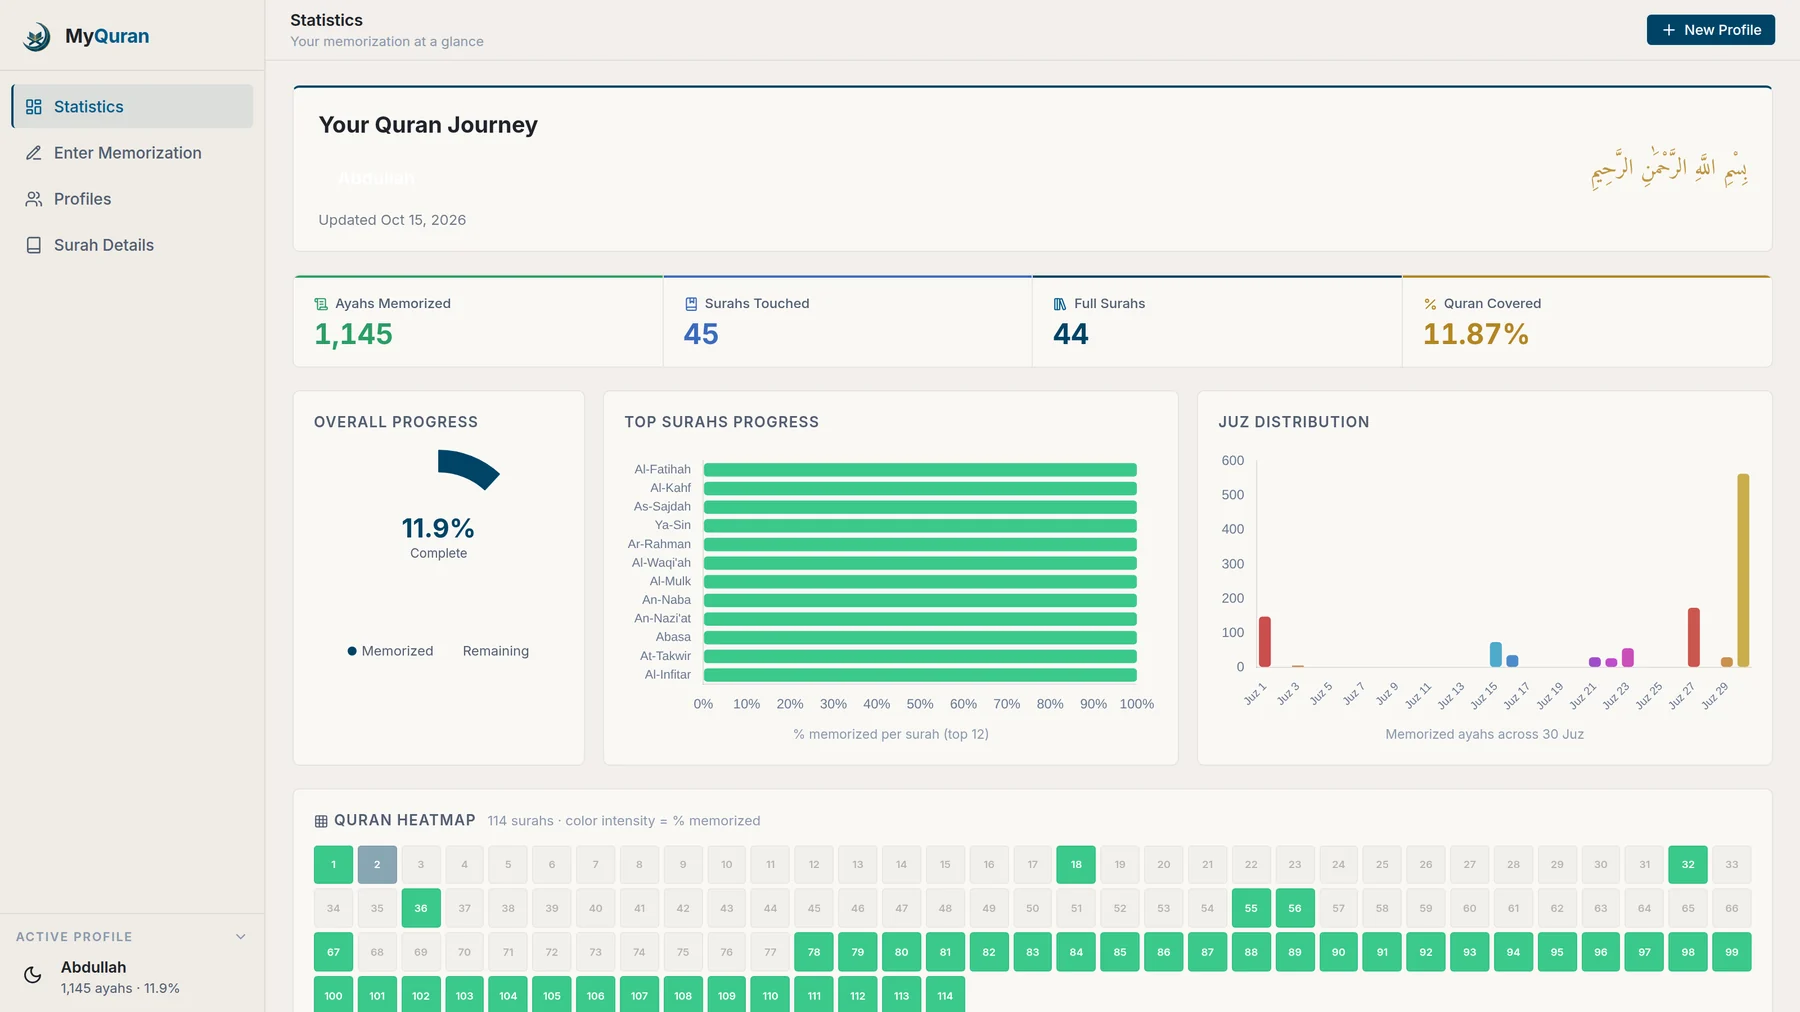Click the Surahs Touched book icon

pos(691,304)
